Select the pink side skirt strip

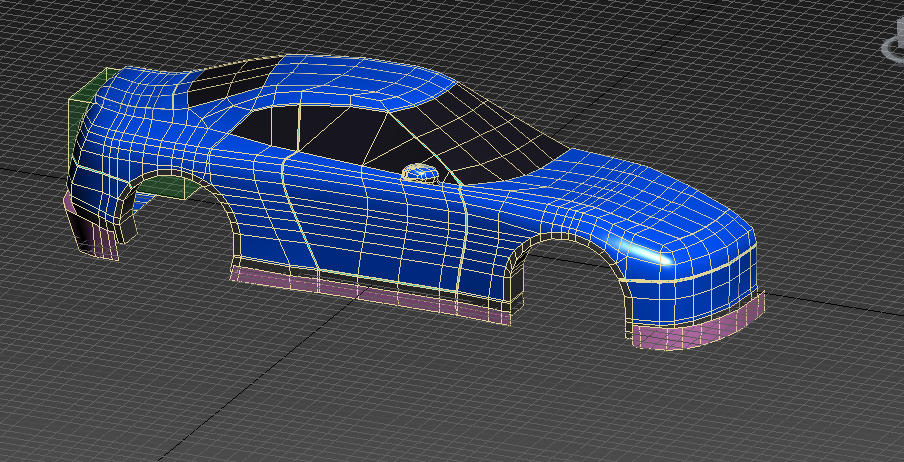(370, 290)
